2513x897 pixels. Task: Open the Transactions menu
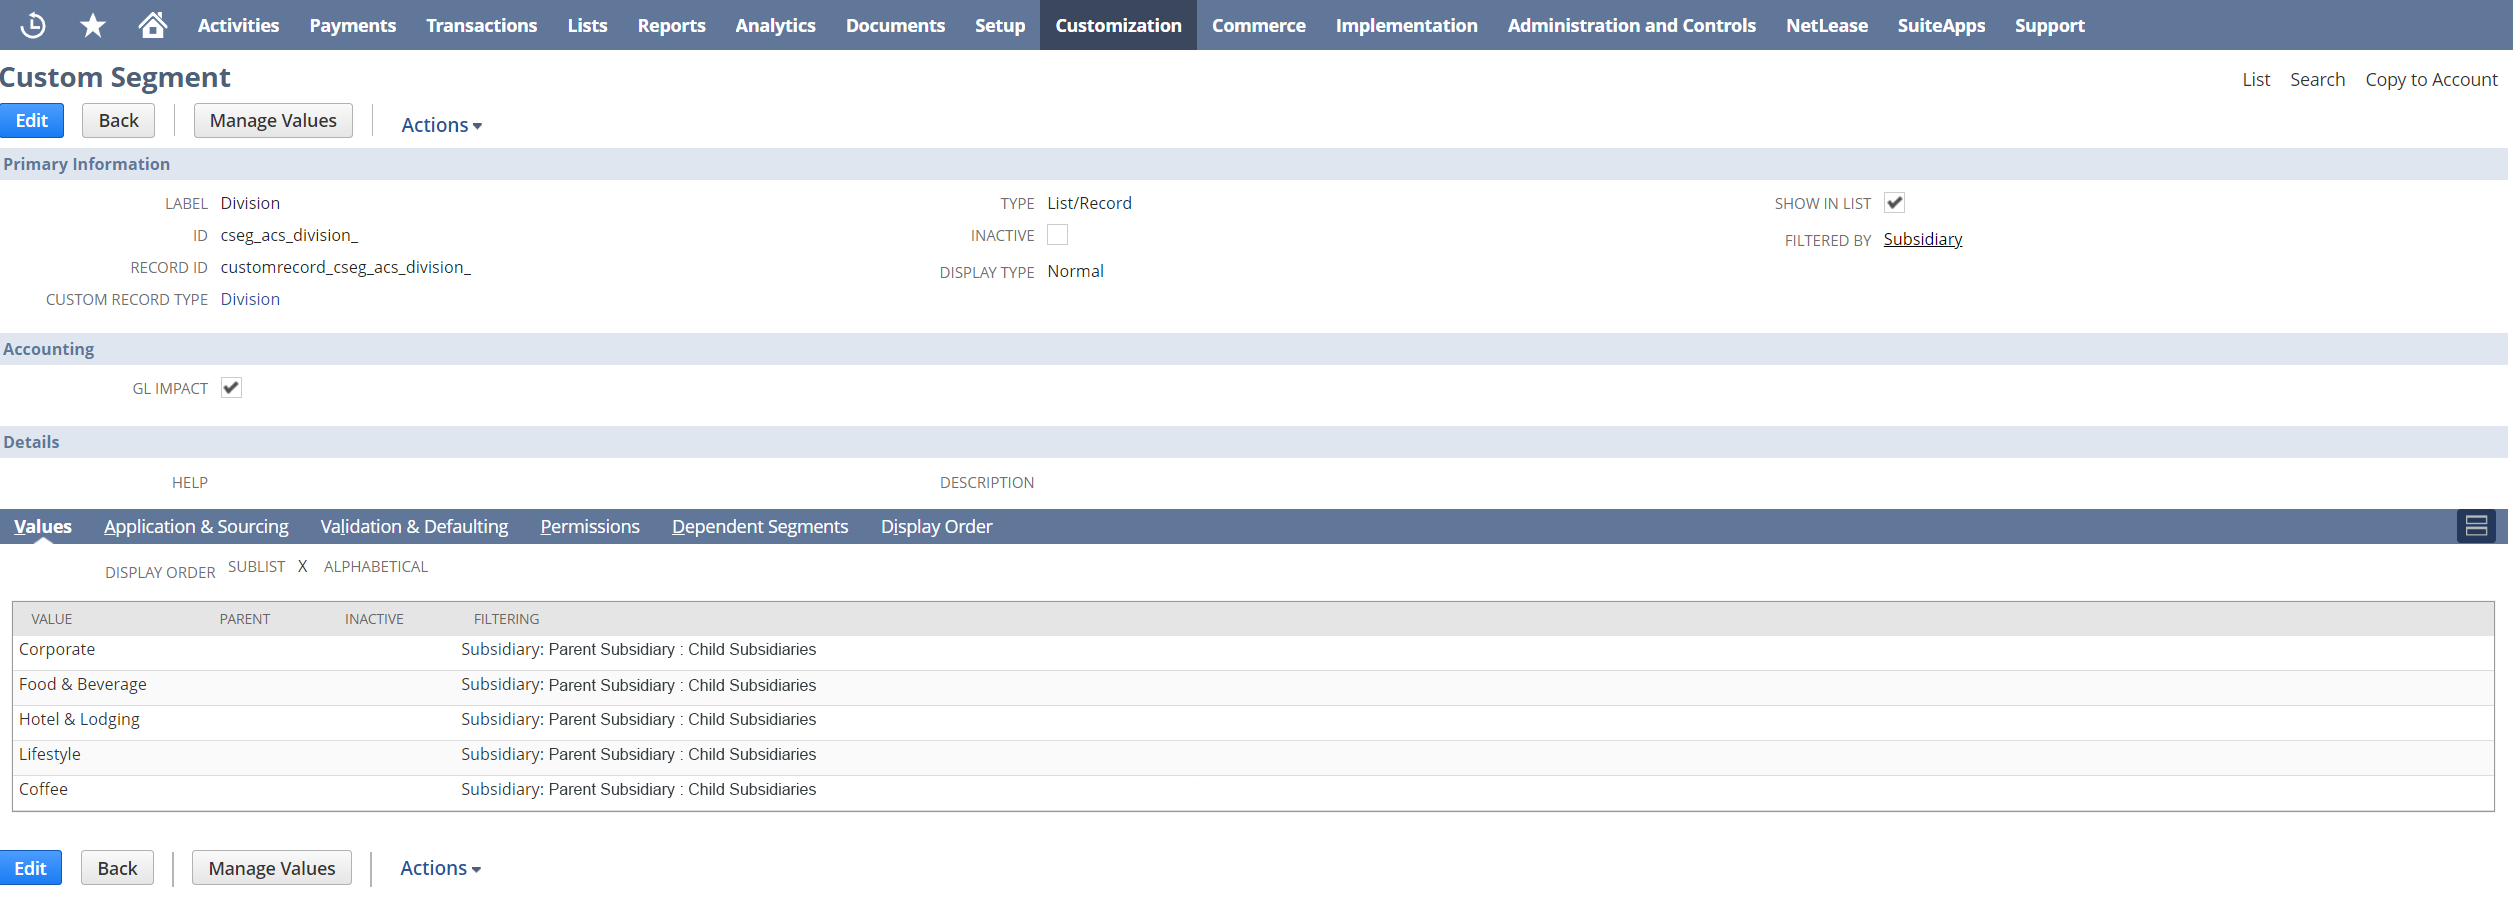coord(482,25)
